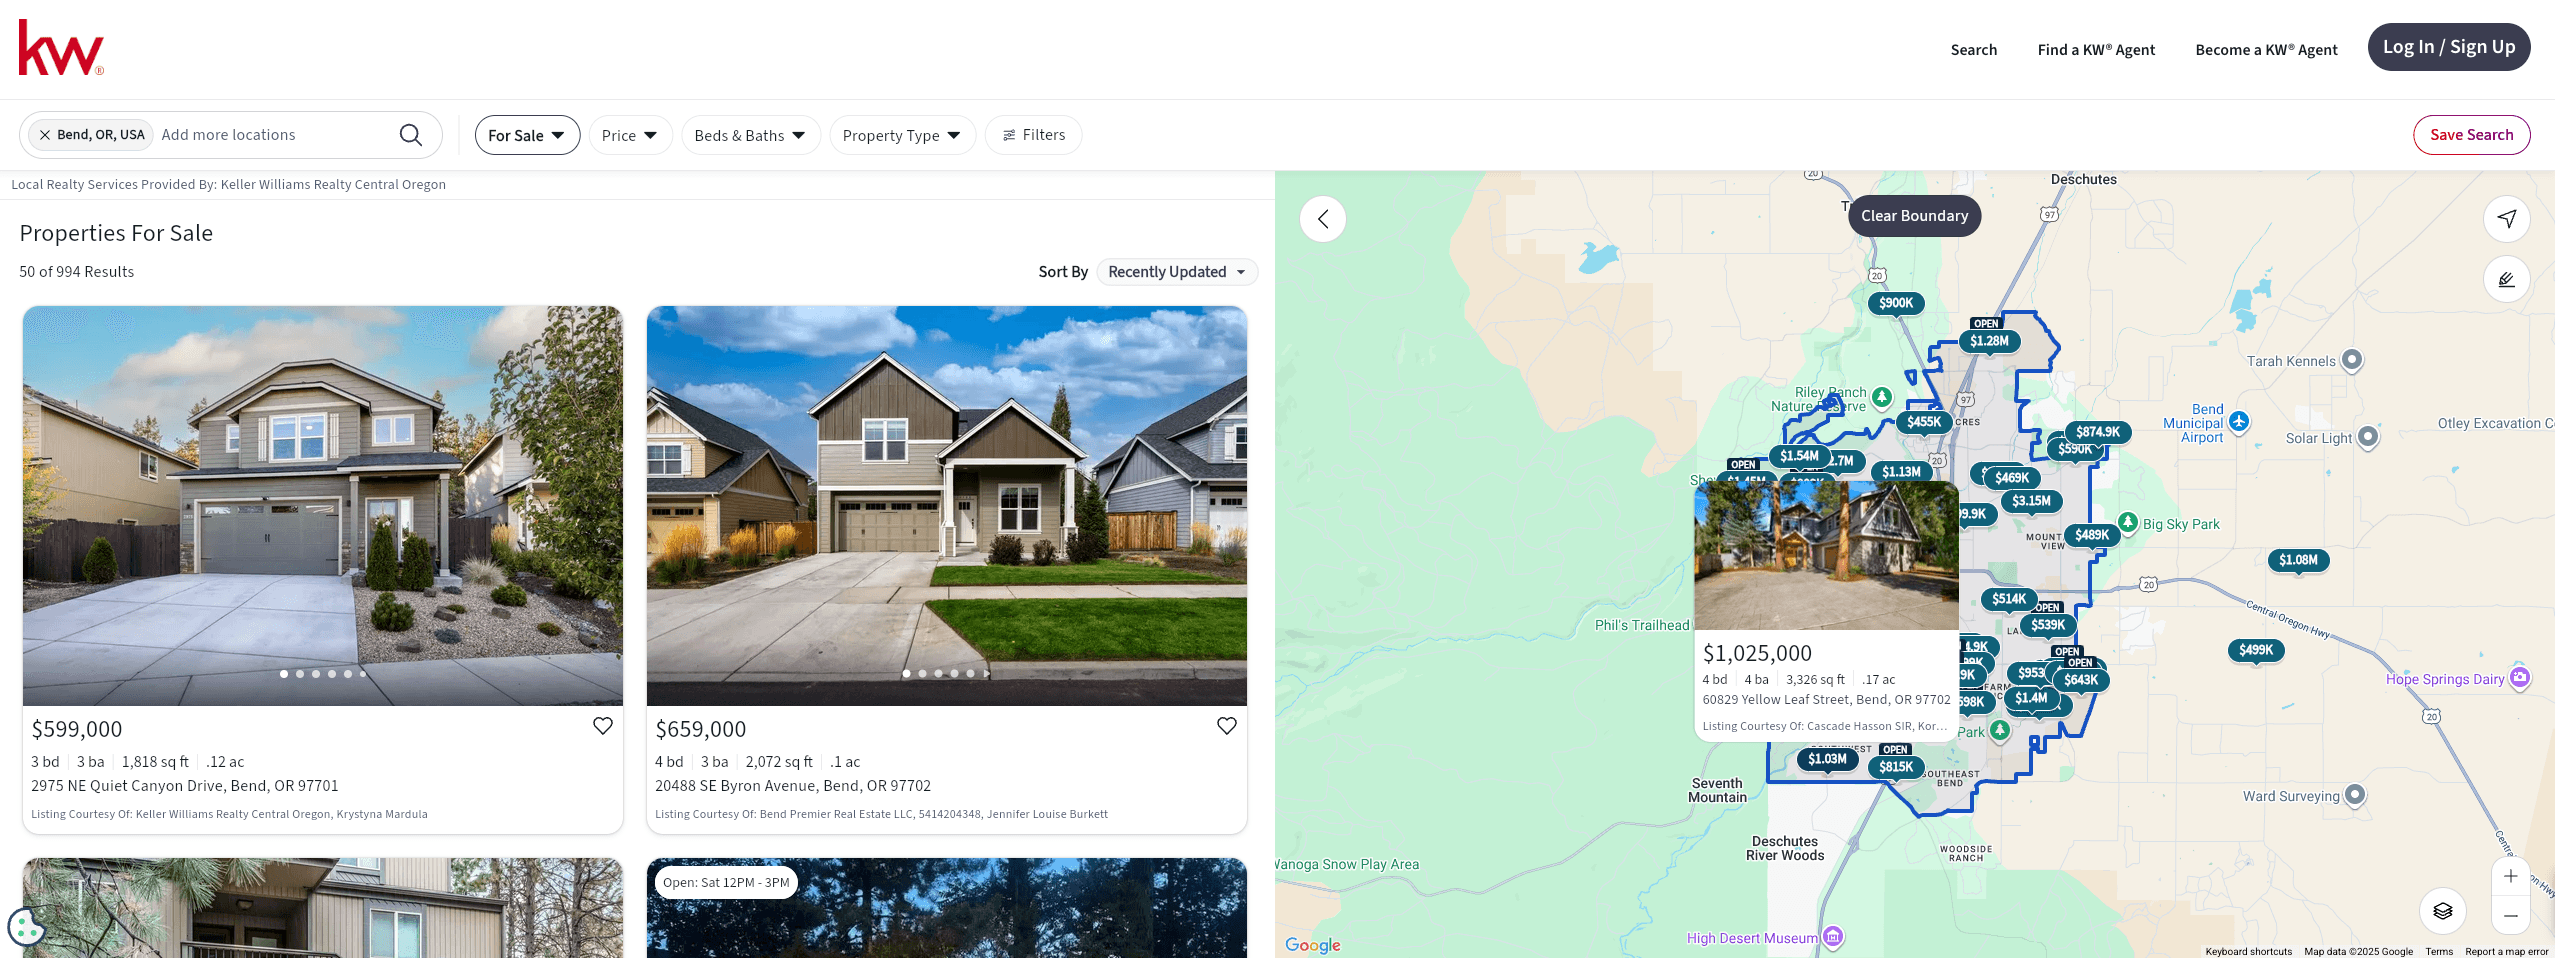This screenshot has width=2555, height=958.
Task: Select the $3.15M map marker
Action: pos(2031,501)
